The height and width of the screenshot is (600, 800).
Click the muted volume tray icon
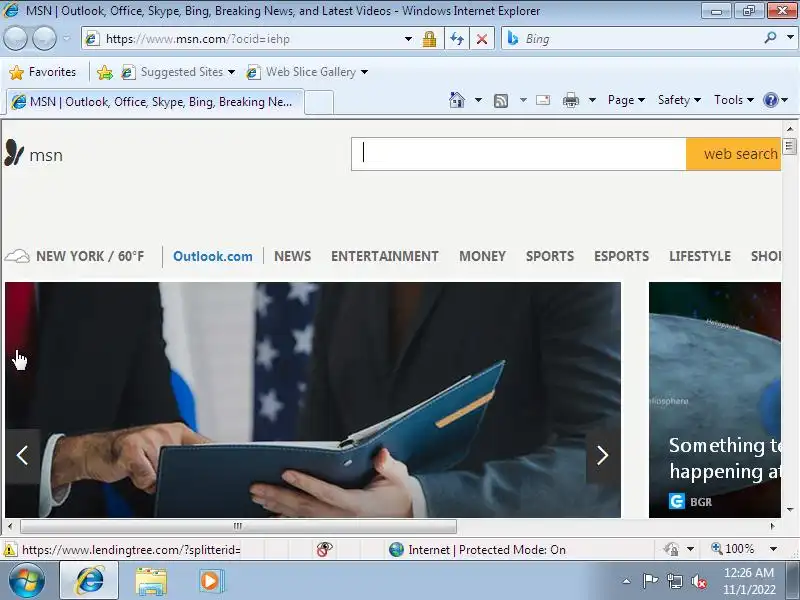(x=699, y=581)
